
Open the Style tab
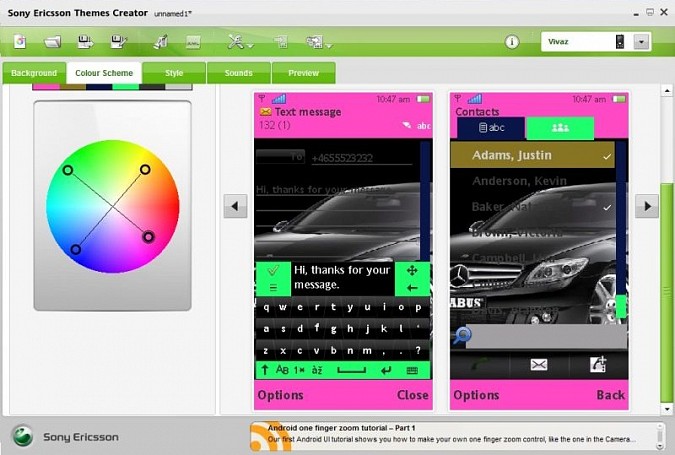174,73
